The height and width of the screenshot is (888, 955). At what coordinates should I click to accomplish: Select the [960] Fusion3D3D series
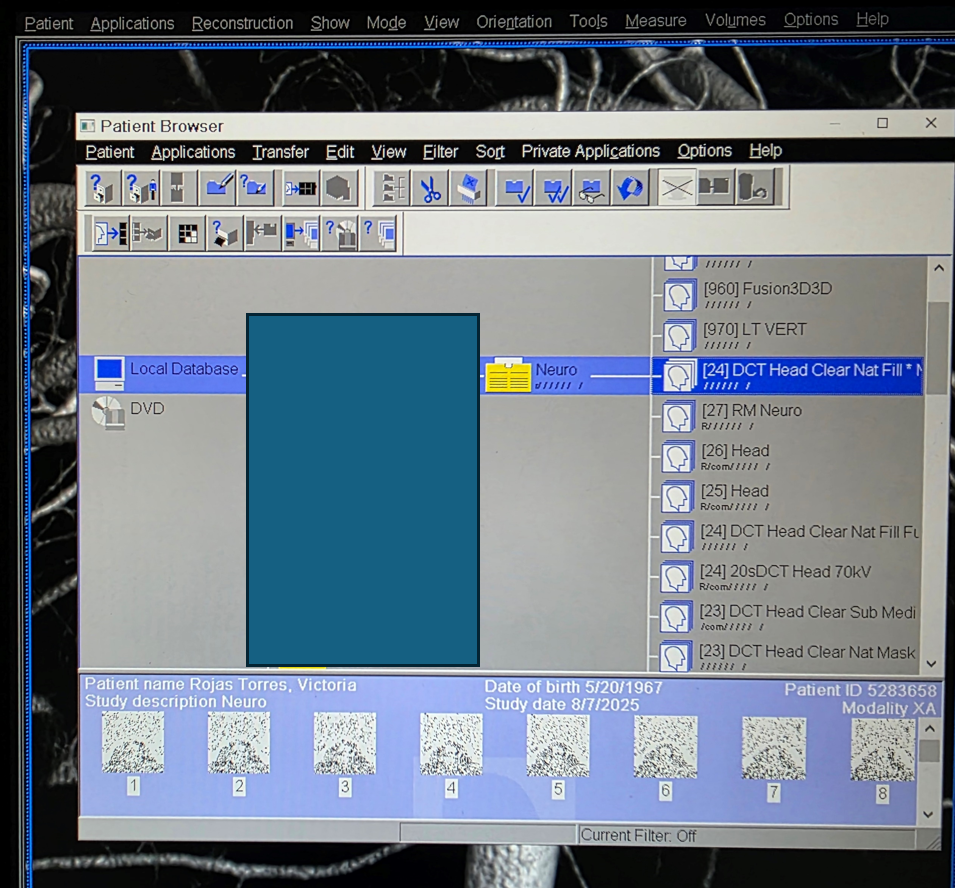pos(766,289)
